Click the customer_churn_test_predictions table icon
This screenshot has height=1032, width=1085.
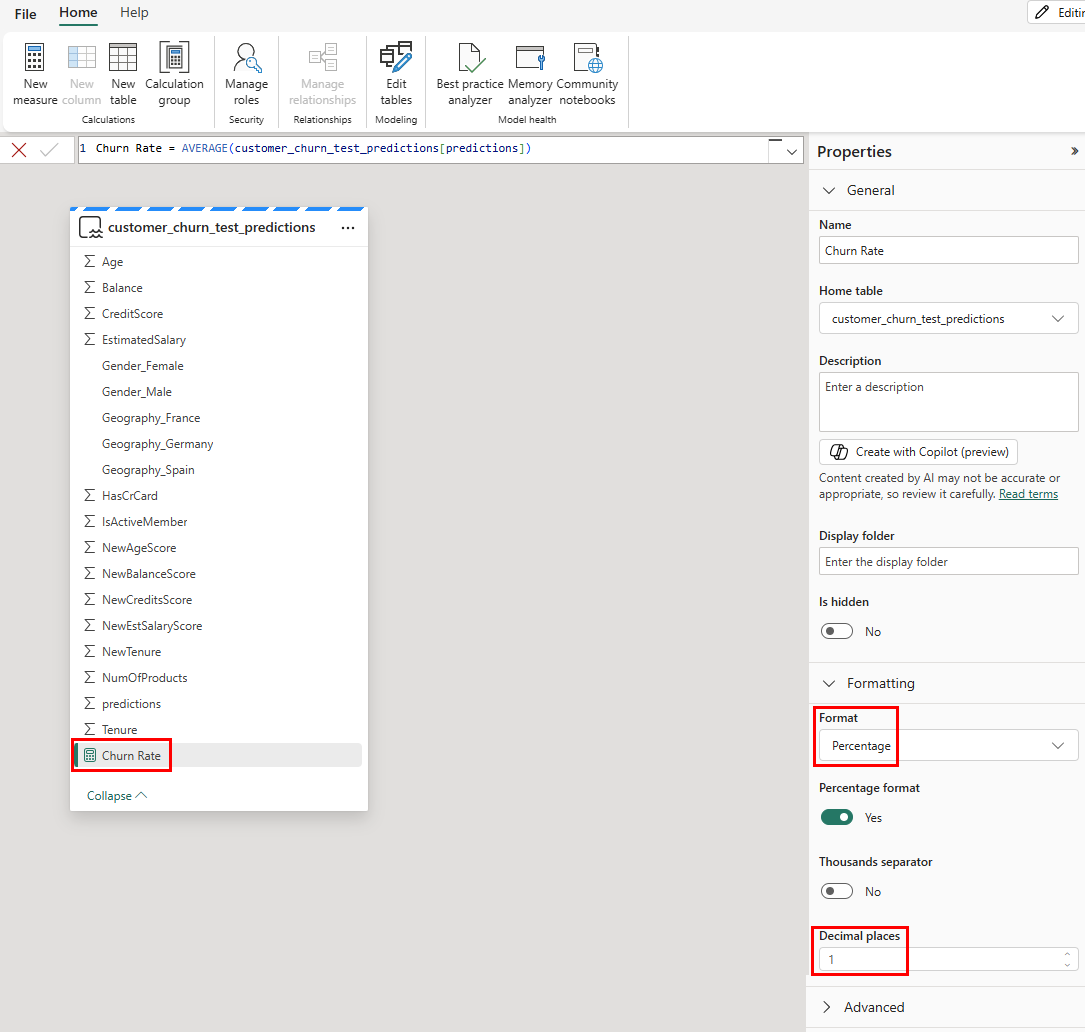91,228
